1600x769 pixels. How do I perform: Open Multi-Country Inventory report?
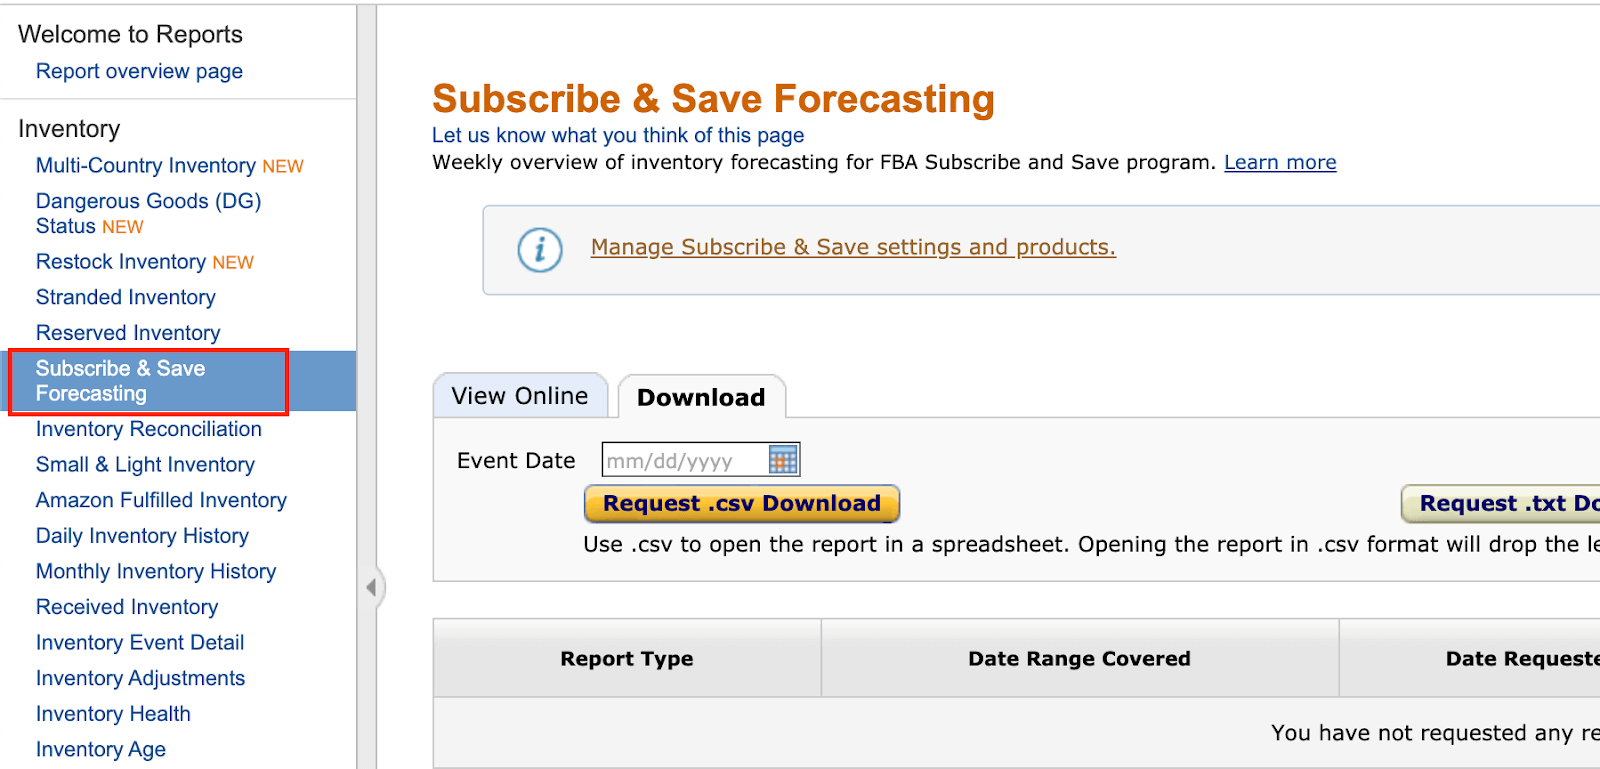146,166
